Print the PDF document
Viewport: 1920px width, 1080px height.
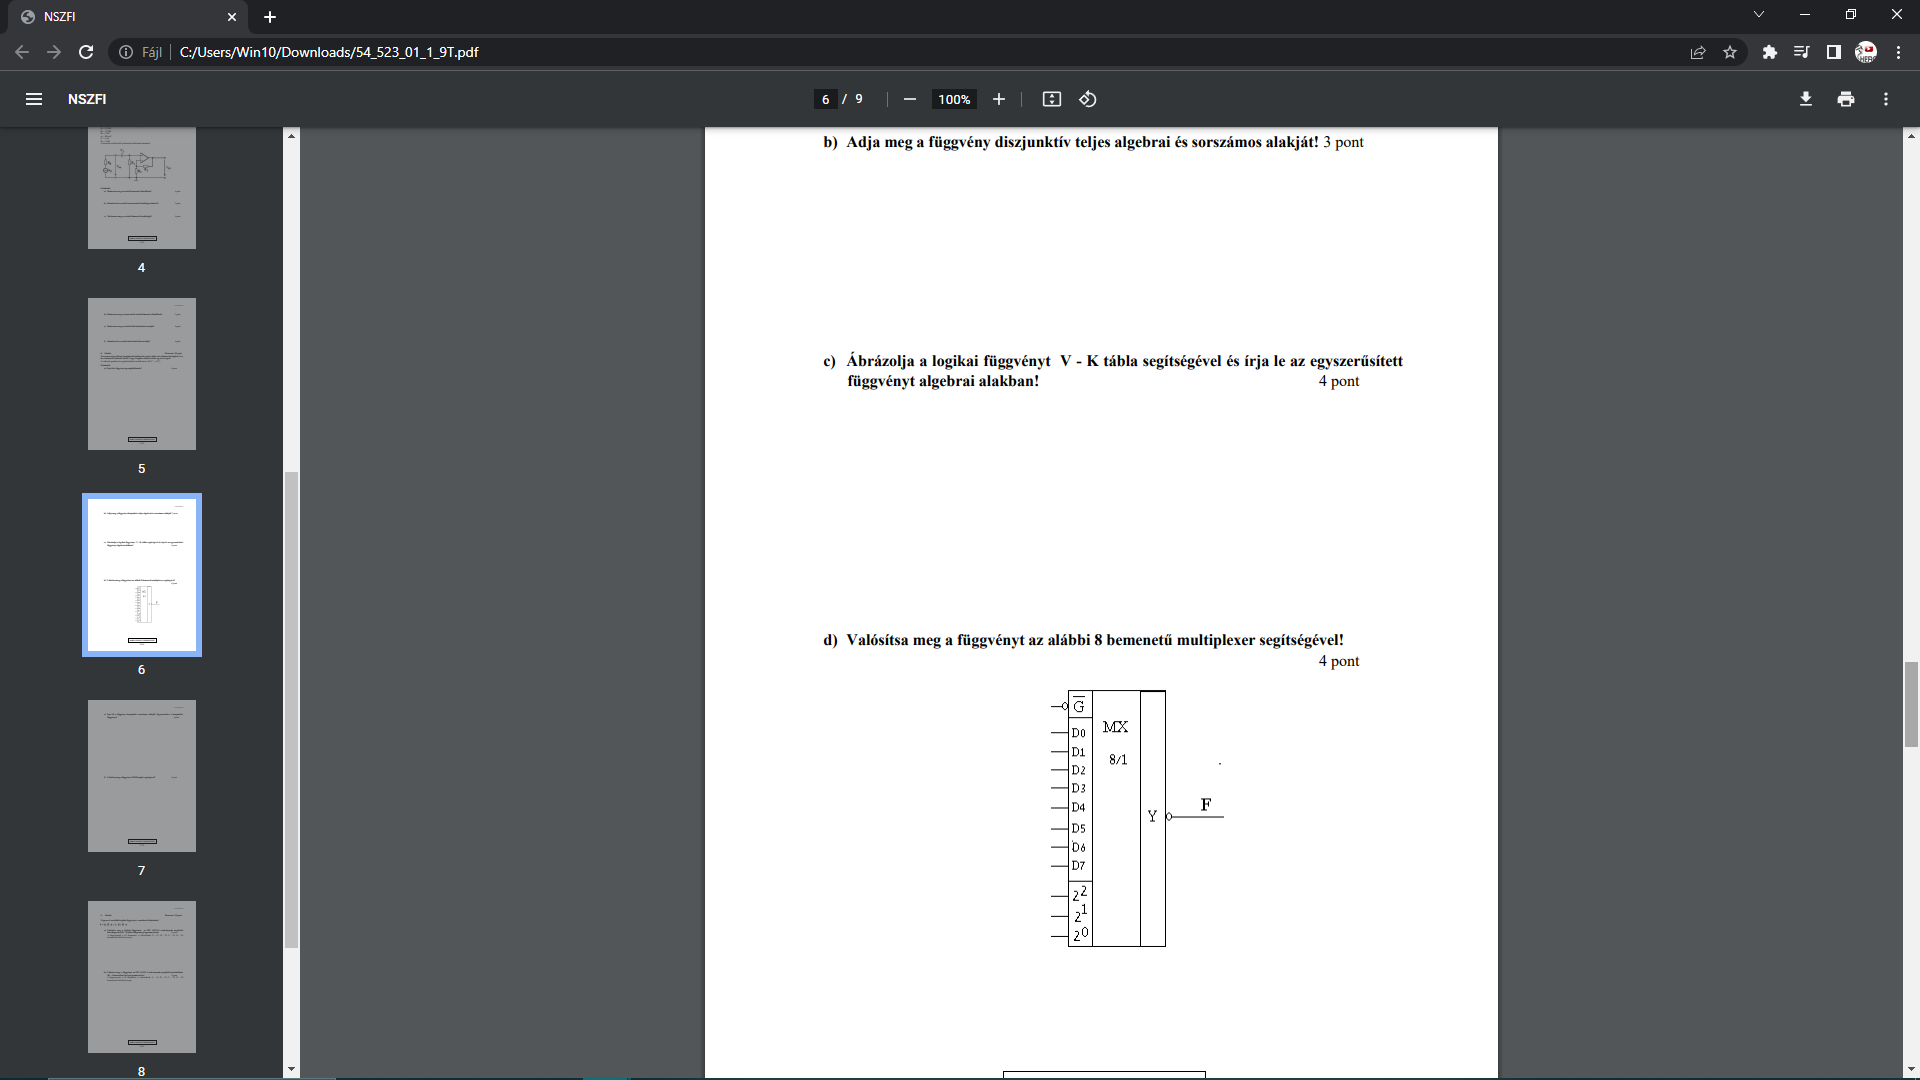point(1845,99)
